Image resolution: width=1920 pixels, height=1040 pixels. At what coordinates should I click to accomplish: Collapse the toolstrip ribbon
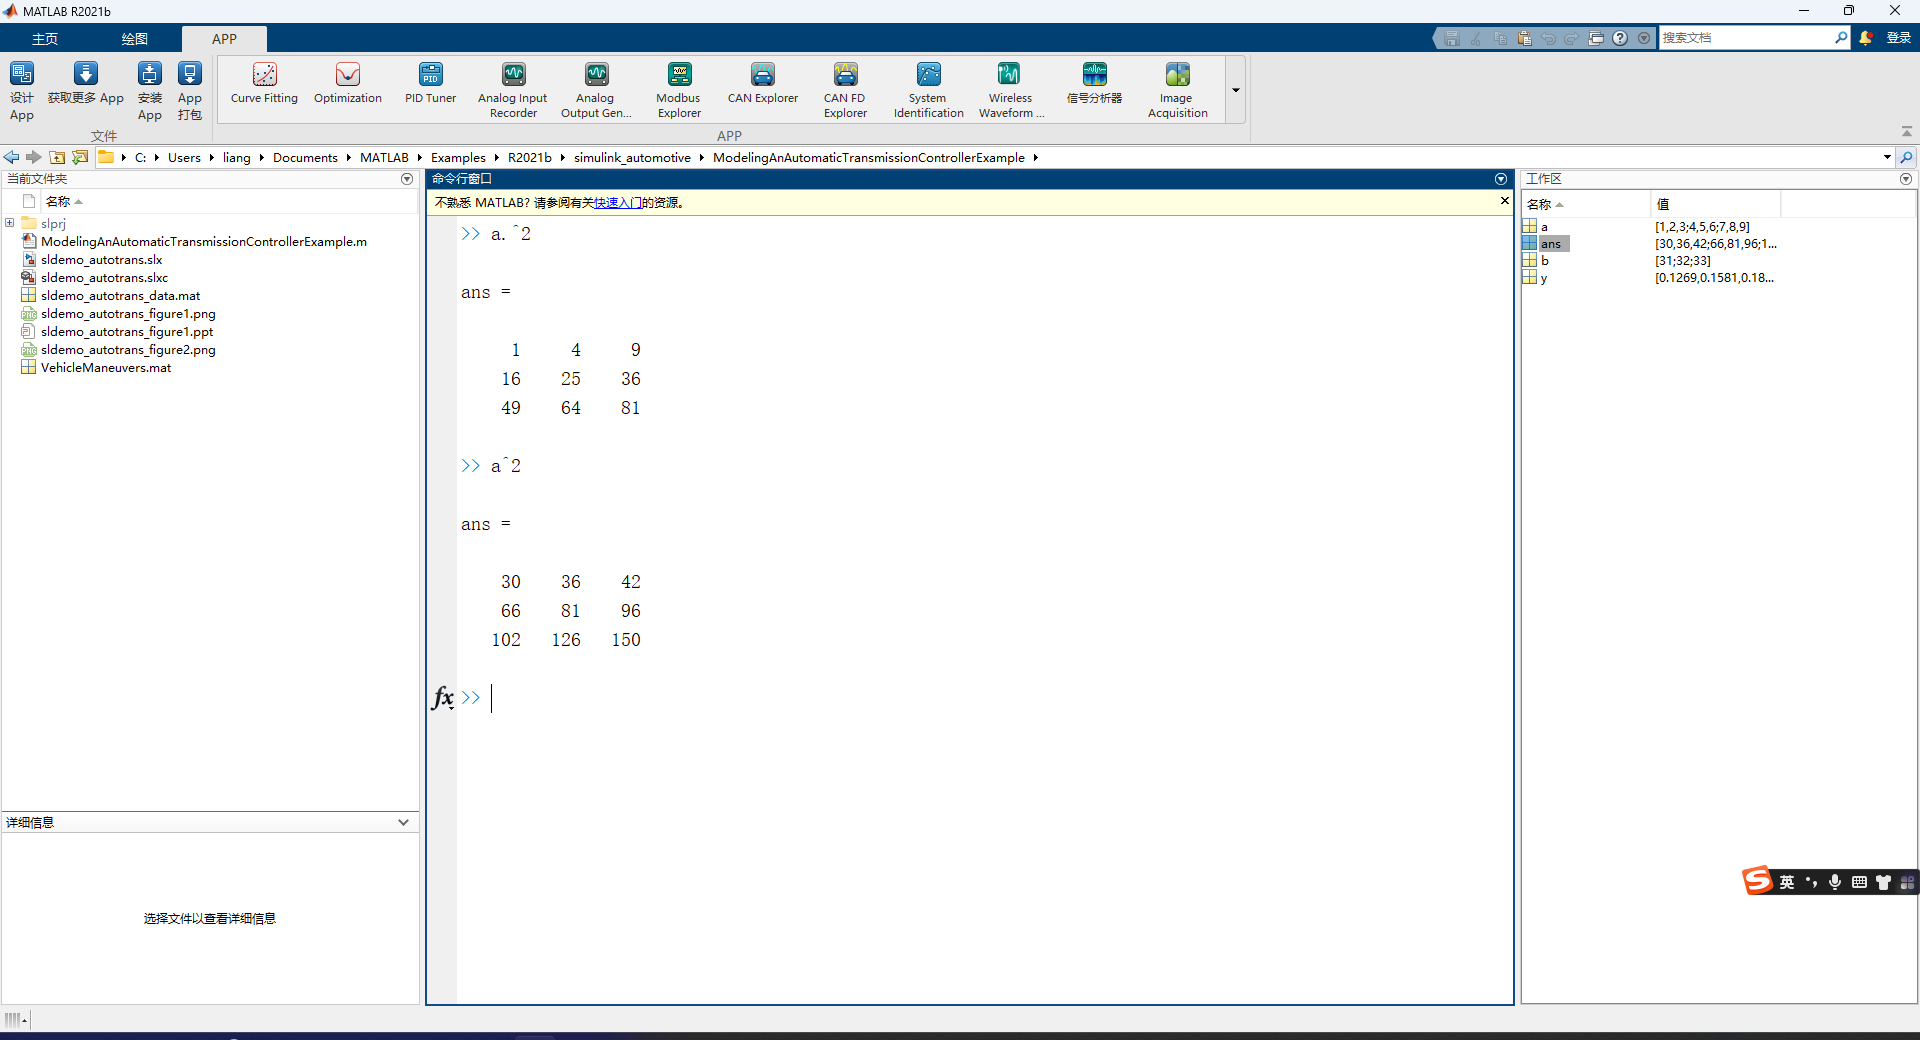tap(1907, 132)
